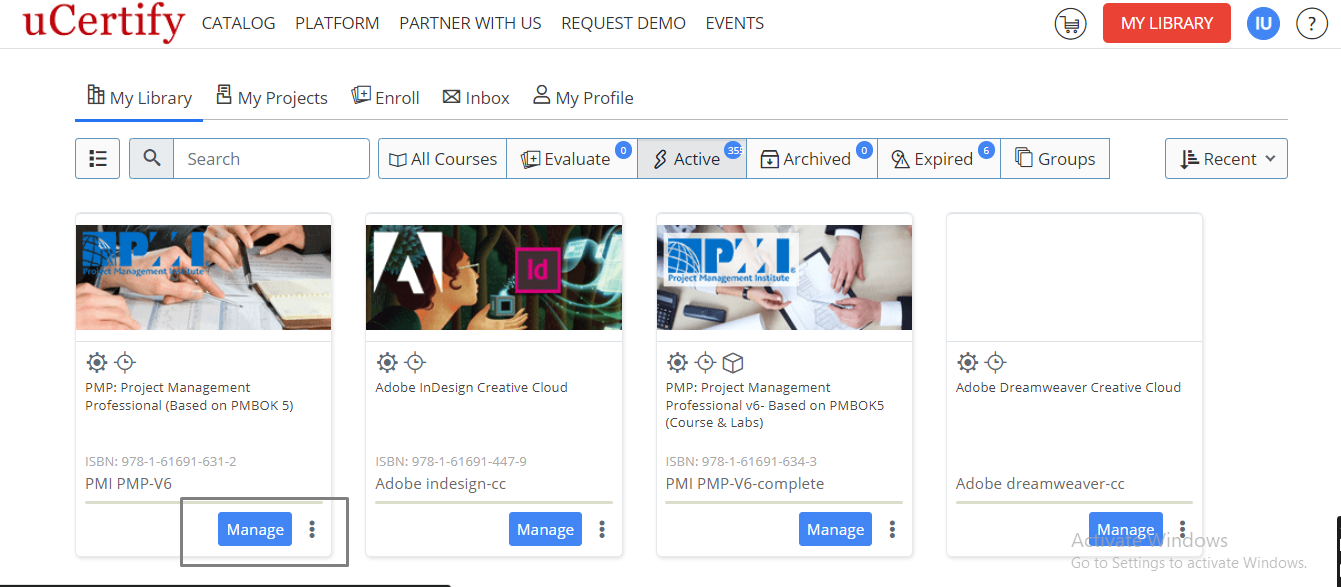Open the help question mark icon
The height and width of the screenshot is (587, 1341).
[x=1311, y=24]
